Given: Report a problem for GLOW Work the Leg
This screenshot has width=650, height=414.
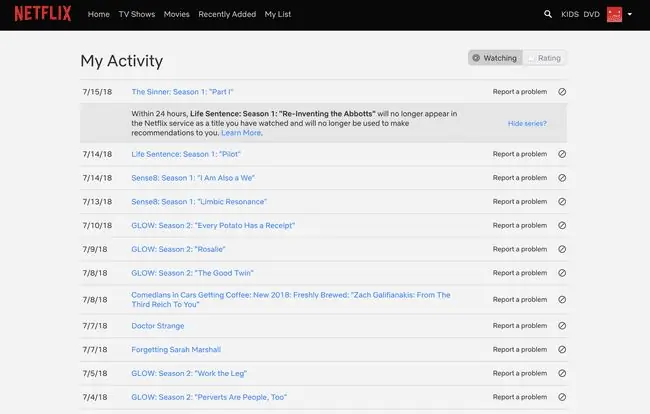Looking at the screenshot, I should (x=520, y=373).
